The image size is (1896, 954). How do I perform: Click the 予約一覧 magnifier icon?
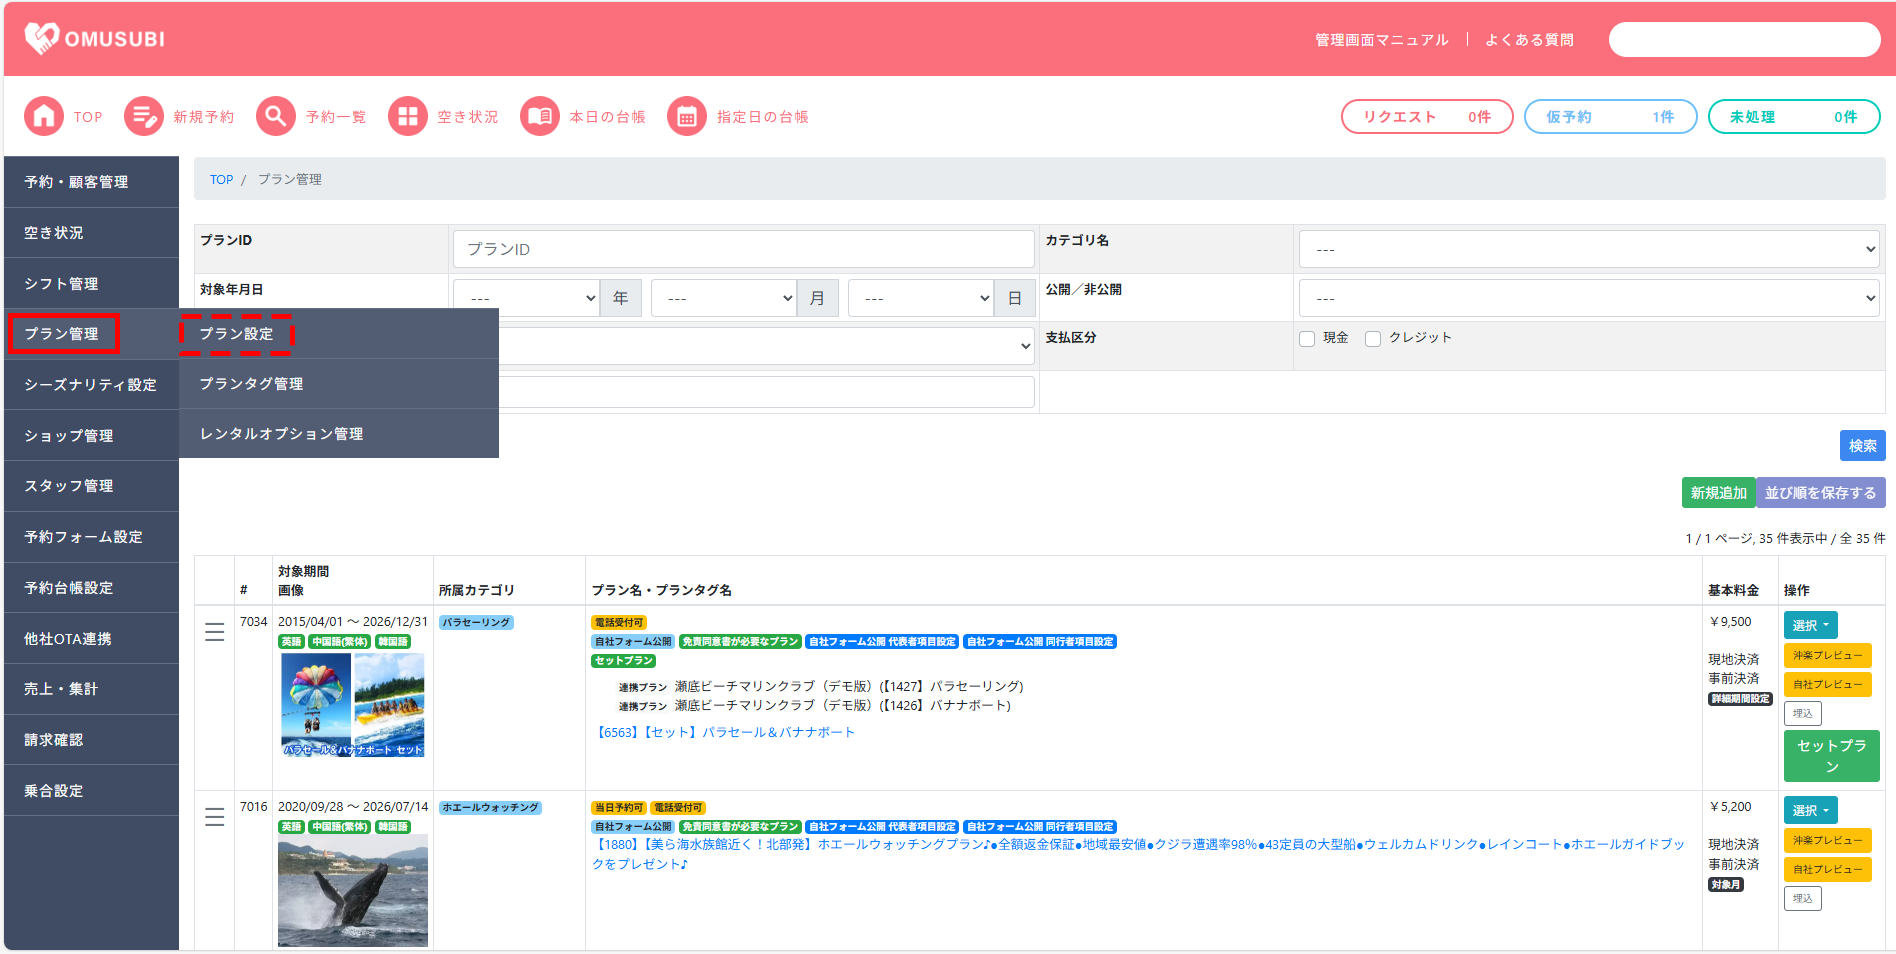[x=275, y=117]
